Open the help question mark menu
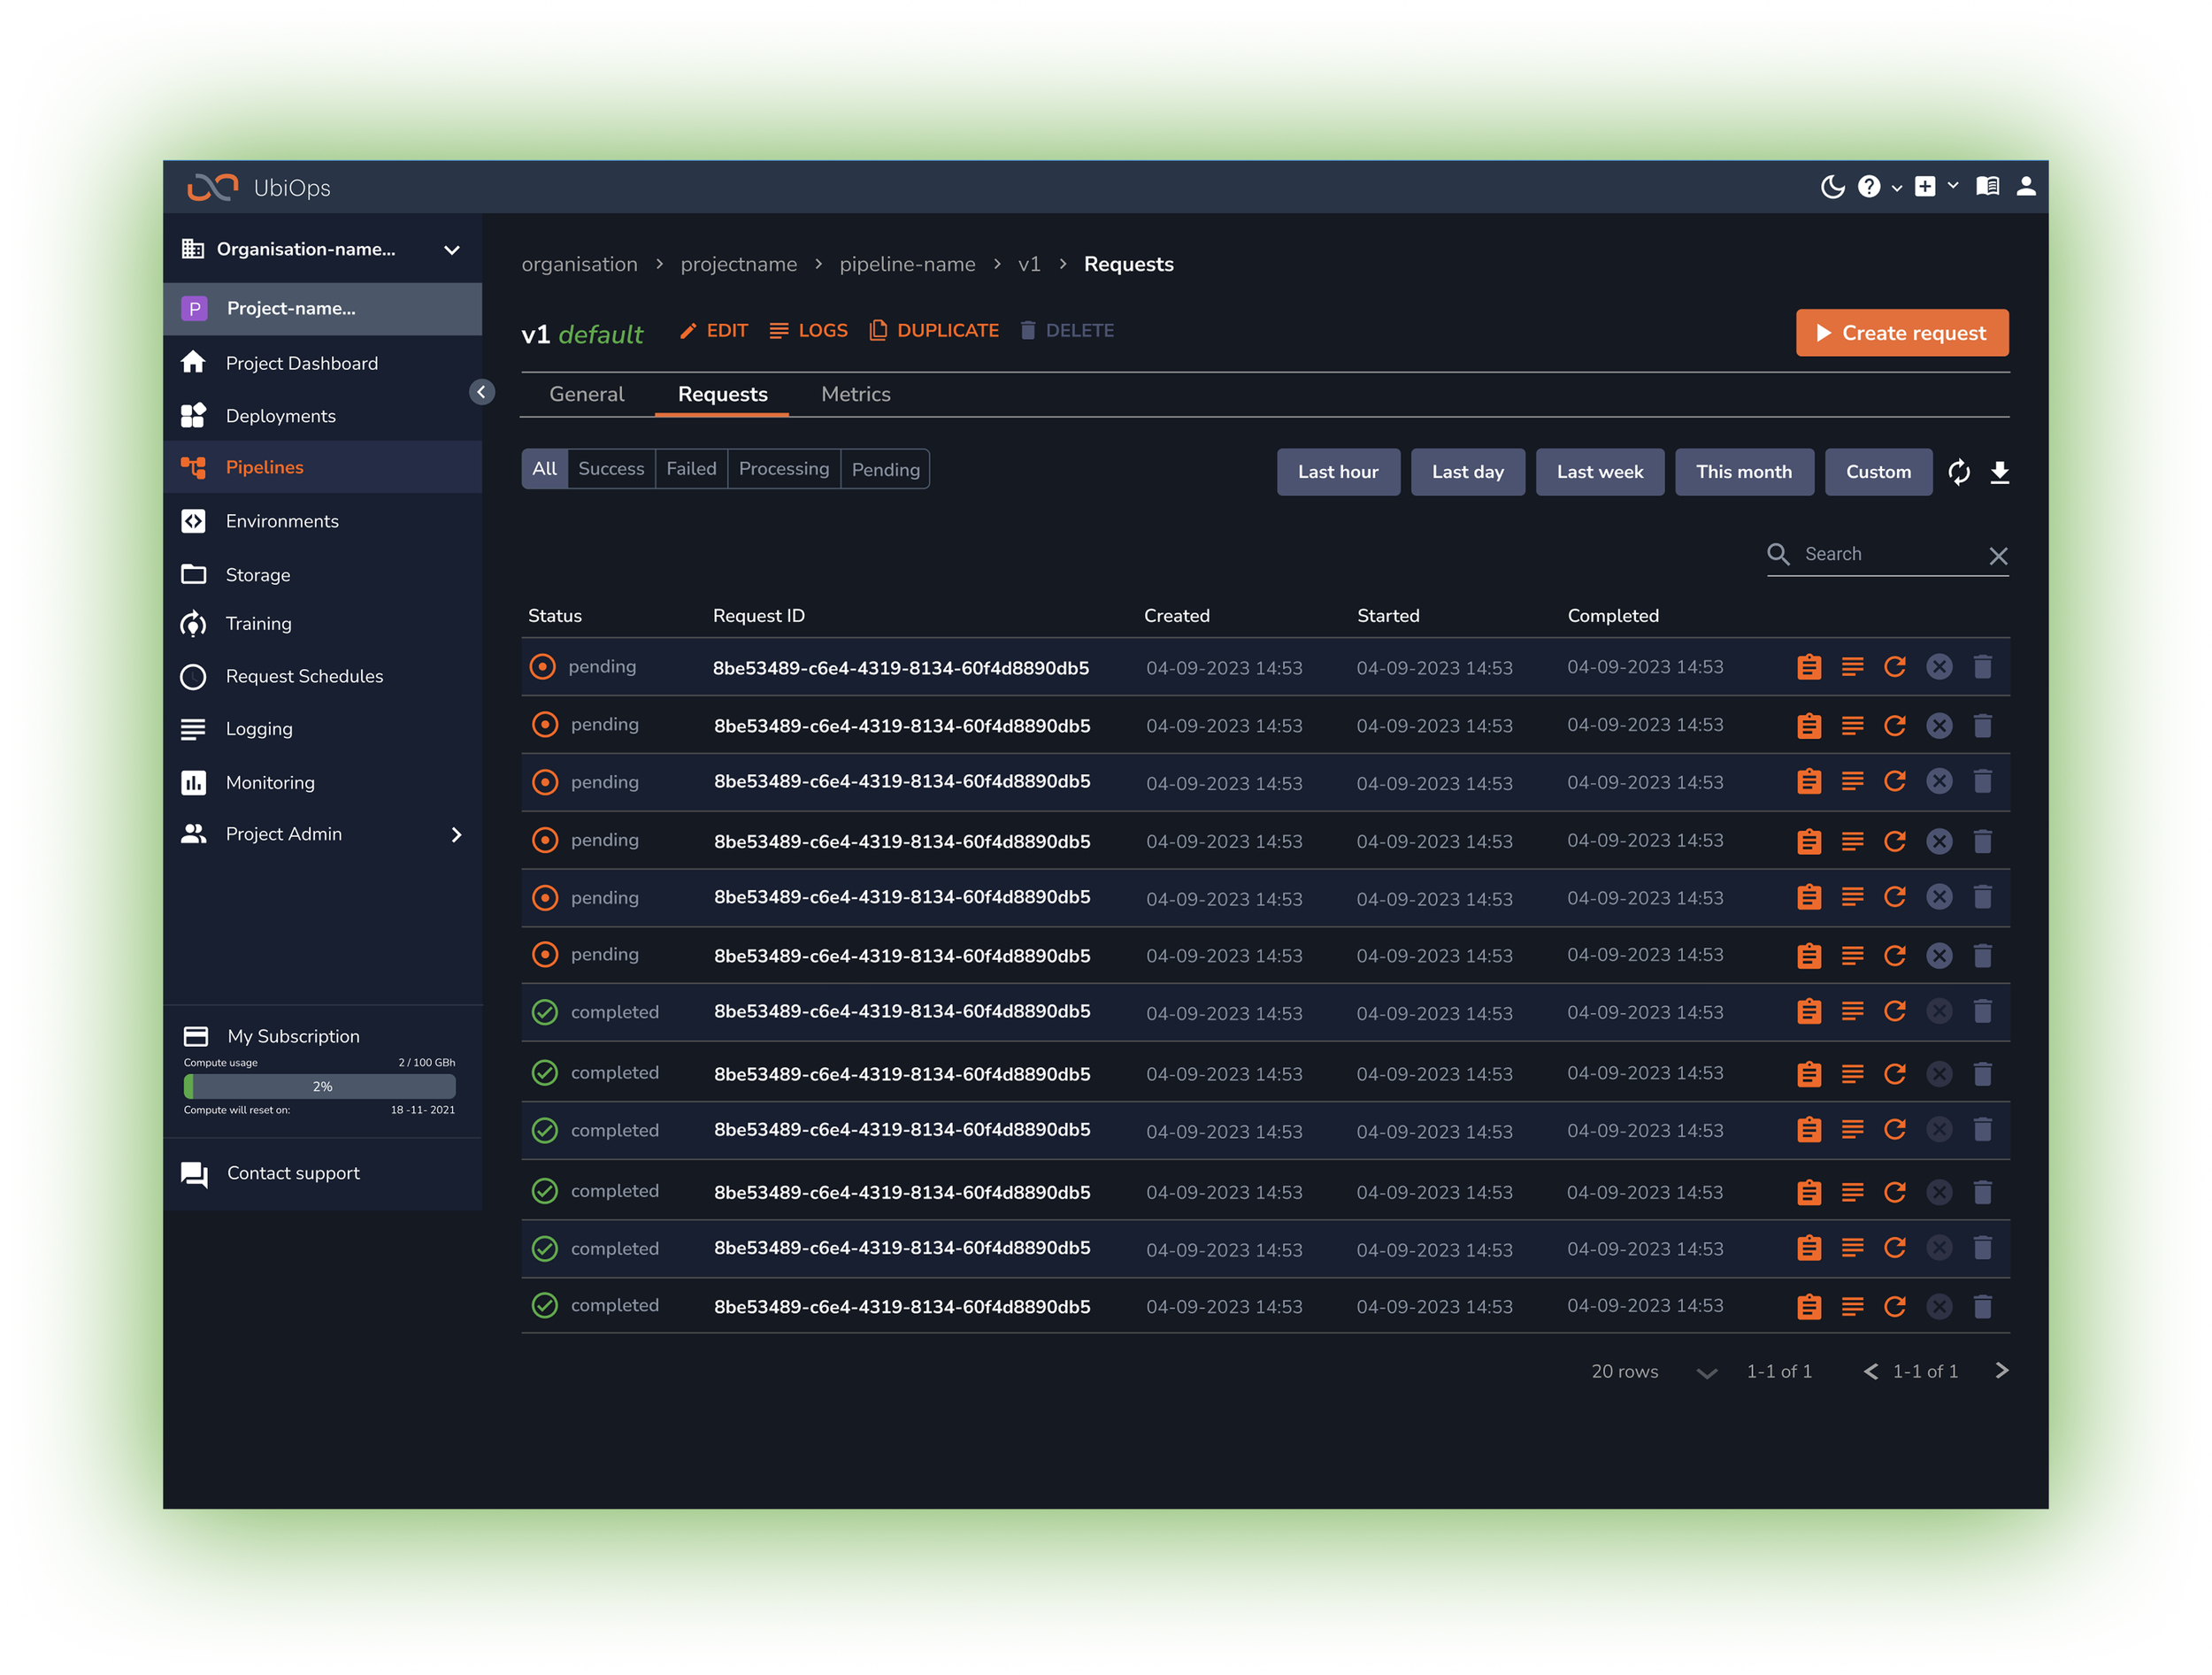 (1869, 187)
